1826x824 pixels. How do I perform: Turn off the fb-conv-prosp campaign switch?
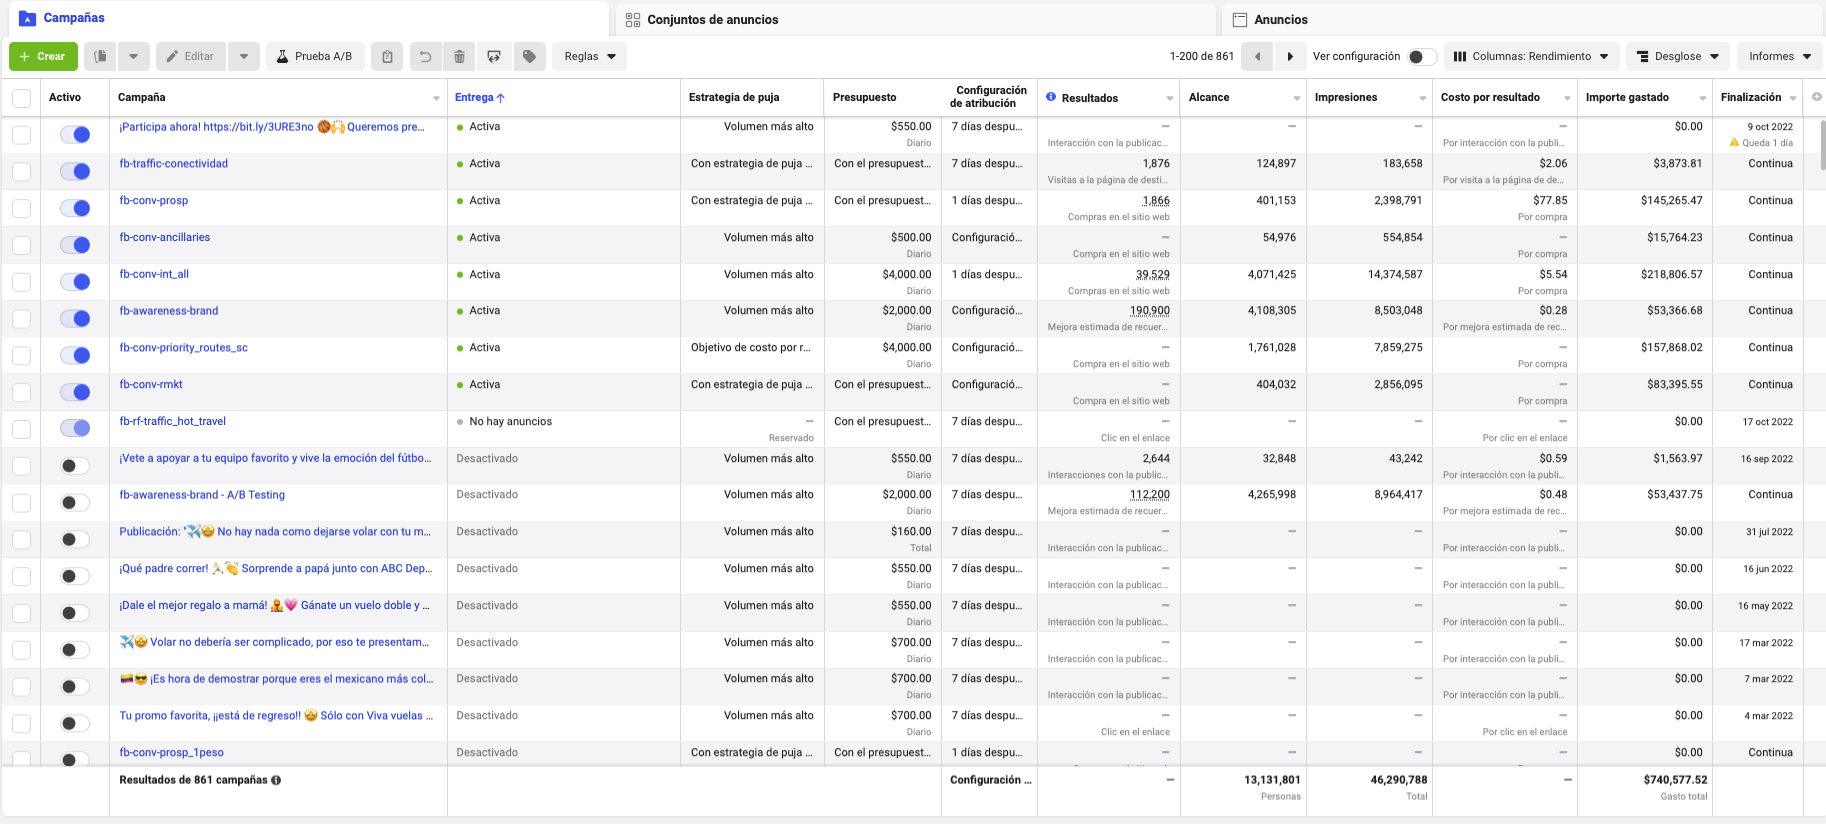click(75, 208)
